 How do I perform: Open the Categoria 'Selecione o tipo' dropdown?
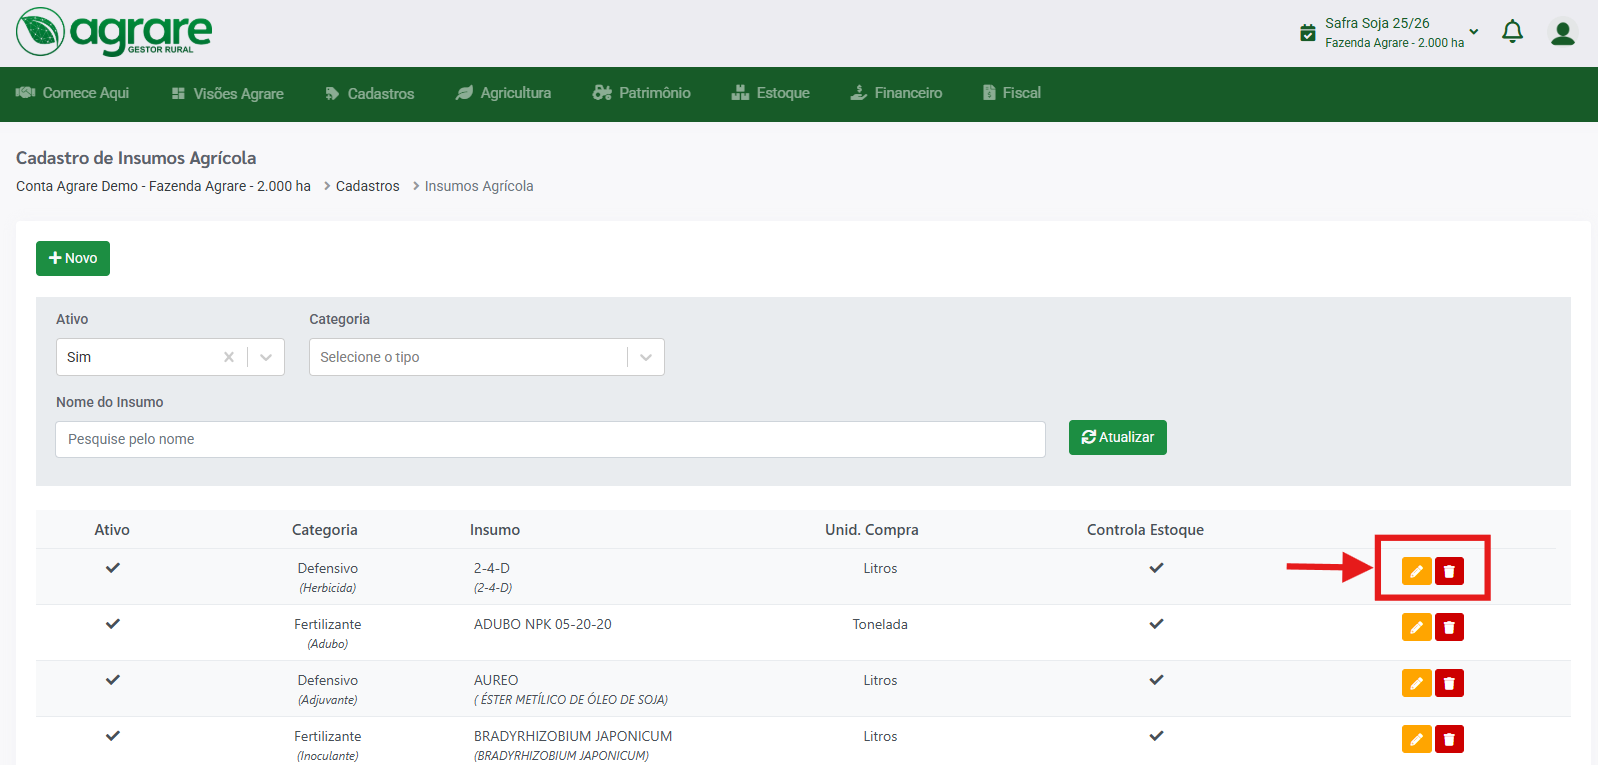tap(486, 357)
